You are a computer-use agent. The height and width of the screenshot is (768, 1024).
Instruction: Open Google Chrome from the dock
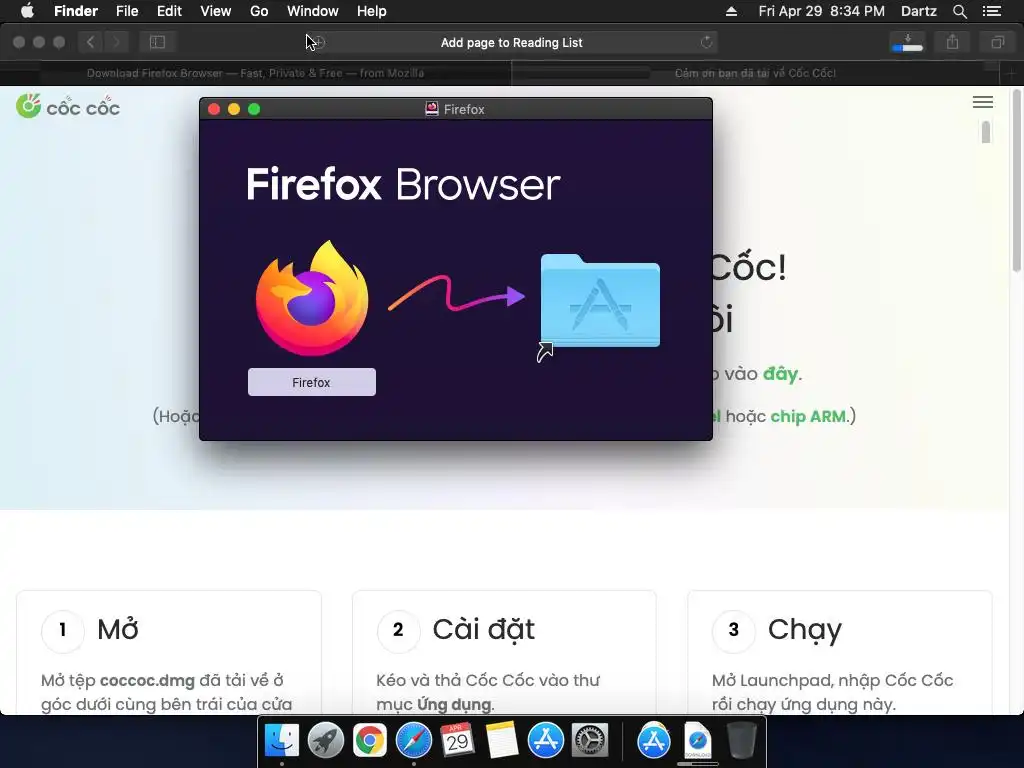click(370, 740)
